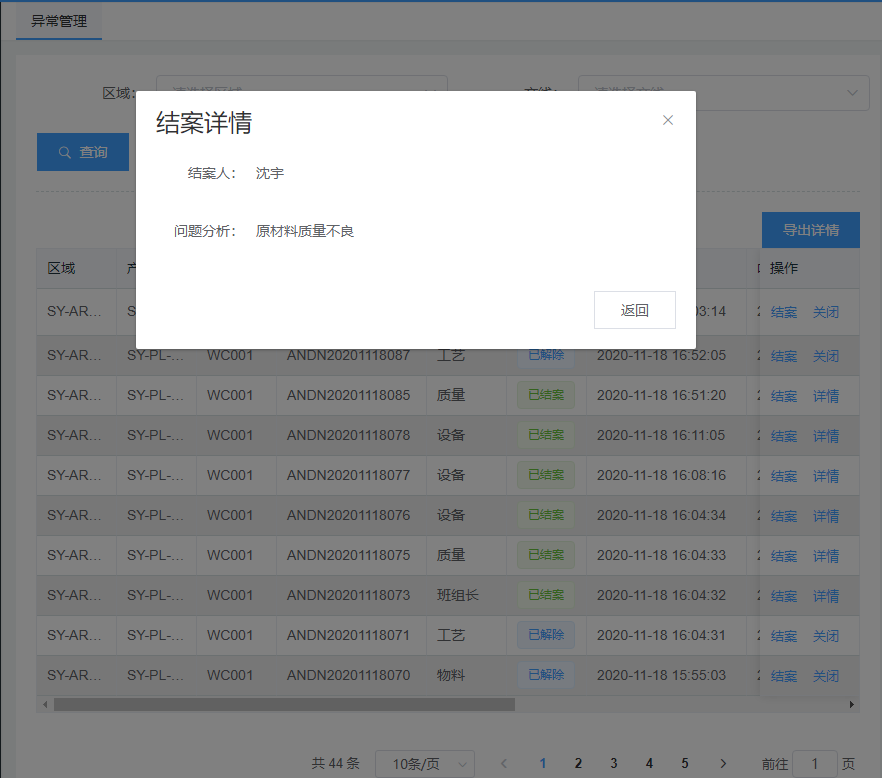Click 结案 link for ANDN20201118078 row
The width and height of the screenshot is (882, 778).
coord(784,436)
